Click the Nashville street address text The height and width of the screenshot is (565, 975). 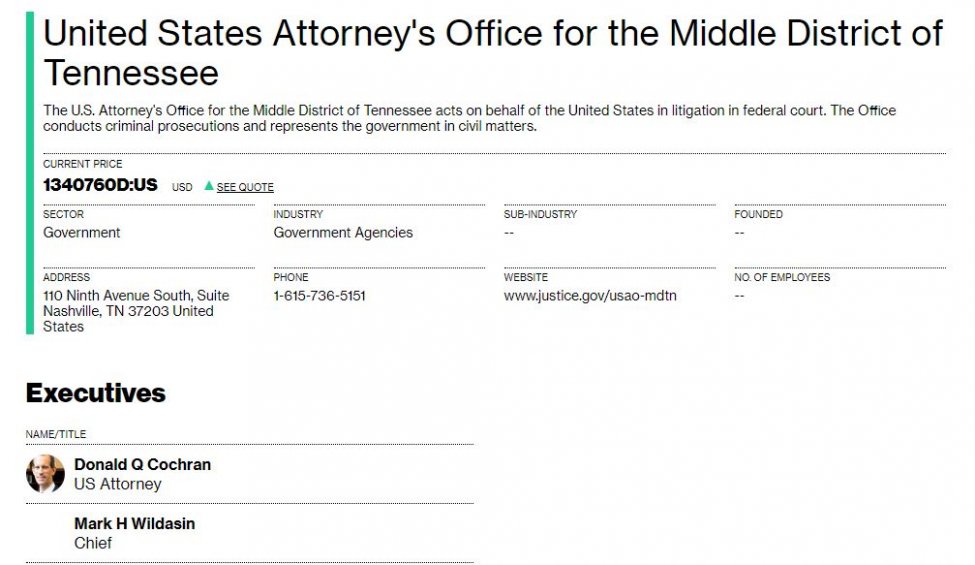(x=136, y=311)
